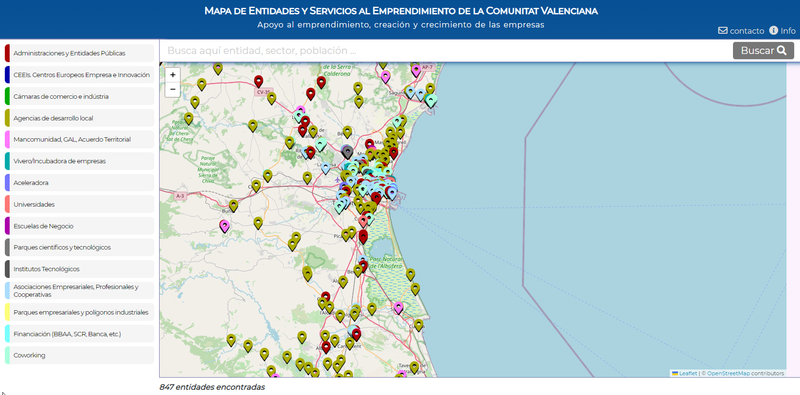Show only Agencias de desarrollo local
The height and width of the screenshot is (395, 800).
coord(79,118)
